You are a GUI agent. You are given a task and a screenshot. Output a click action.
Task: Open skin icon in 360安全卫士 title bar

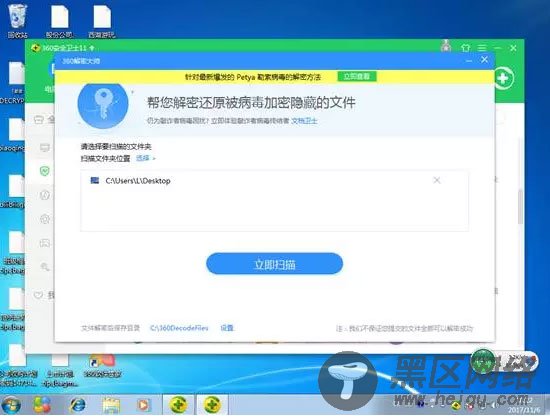[x=465, y=48]
